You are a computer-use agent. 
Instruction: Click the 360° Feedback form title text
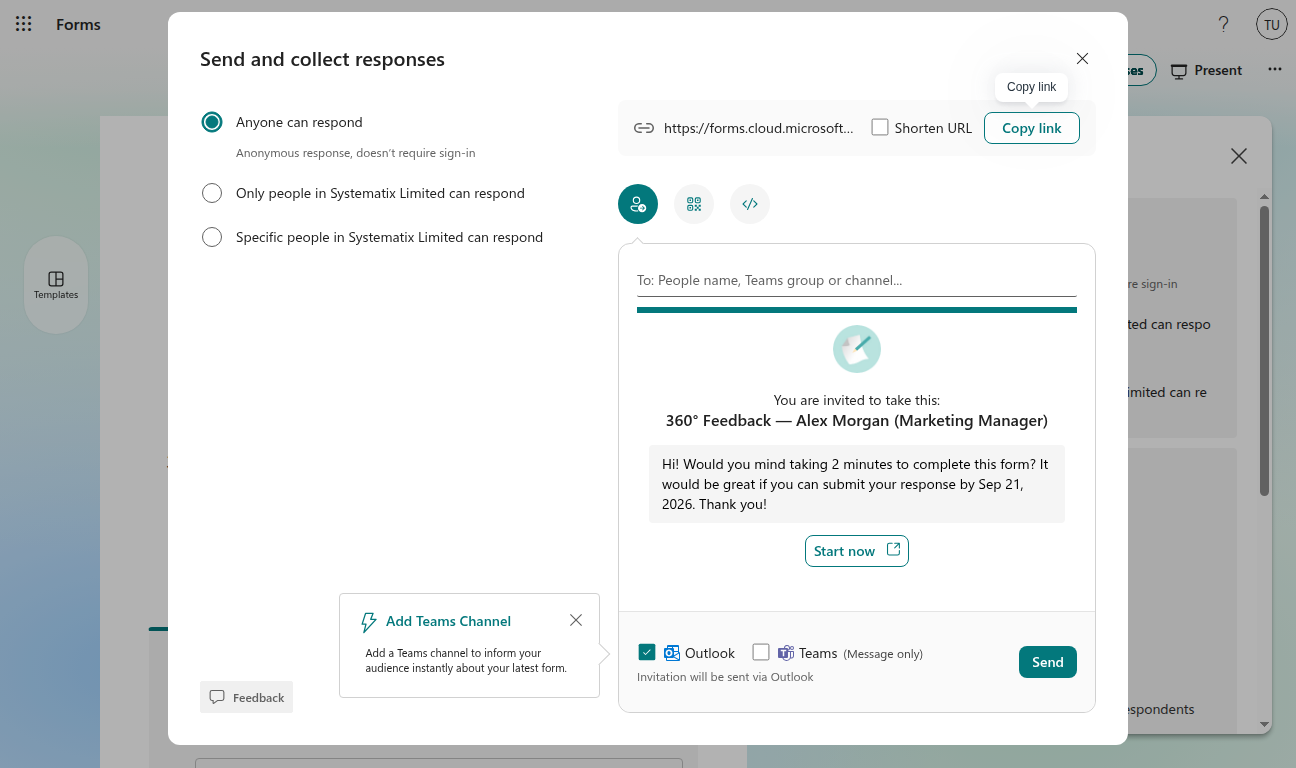pyautogui.click(x=857, y=421)
